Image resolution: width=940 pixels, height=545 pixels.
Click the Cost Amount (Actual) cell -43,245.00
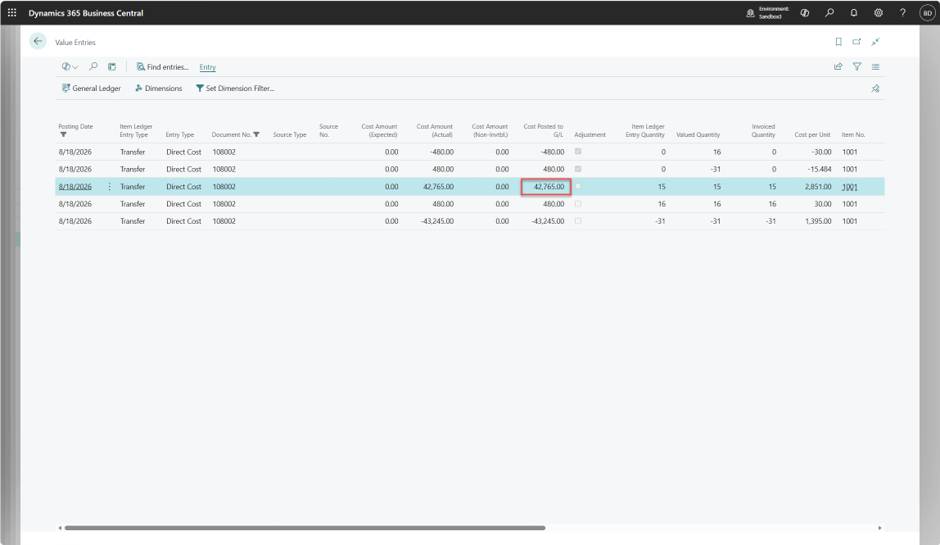pos(438,221)
